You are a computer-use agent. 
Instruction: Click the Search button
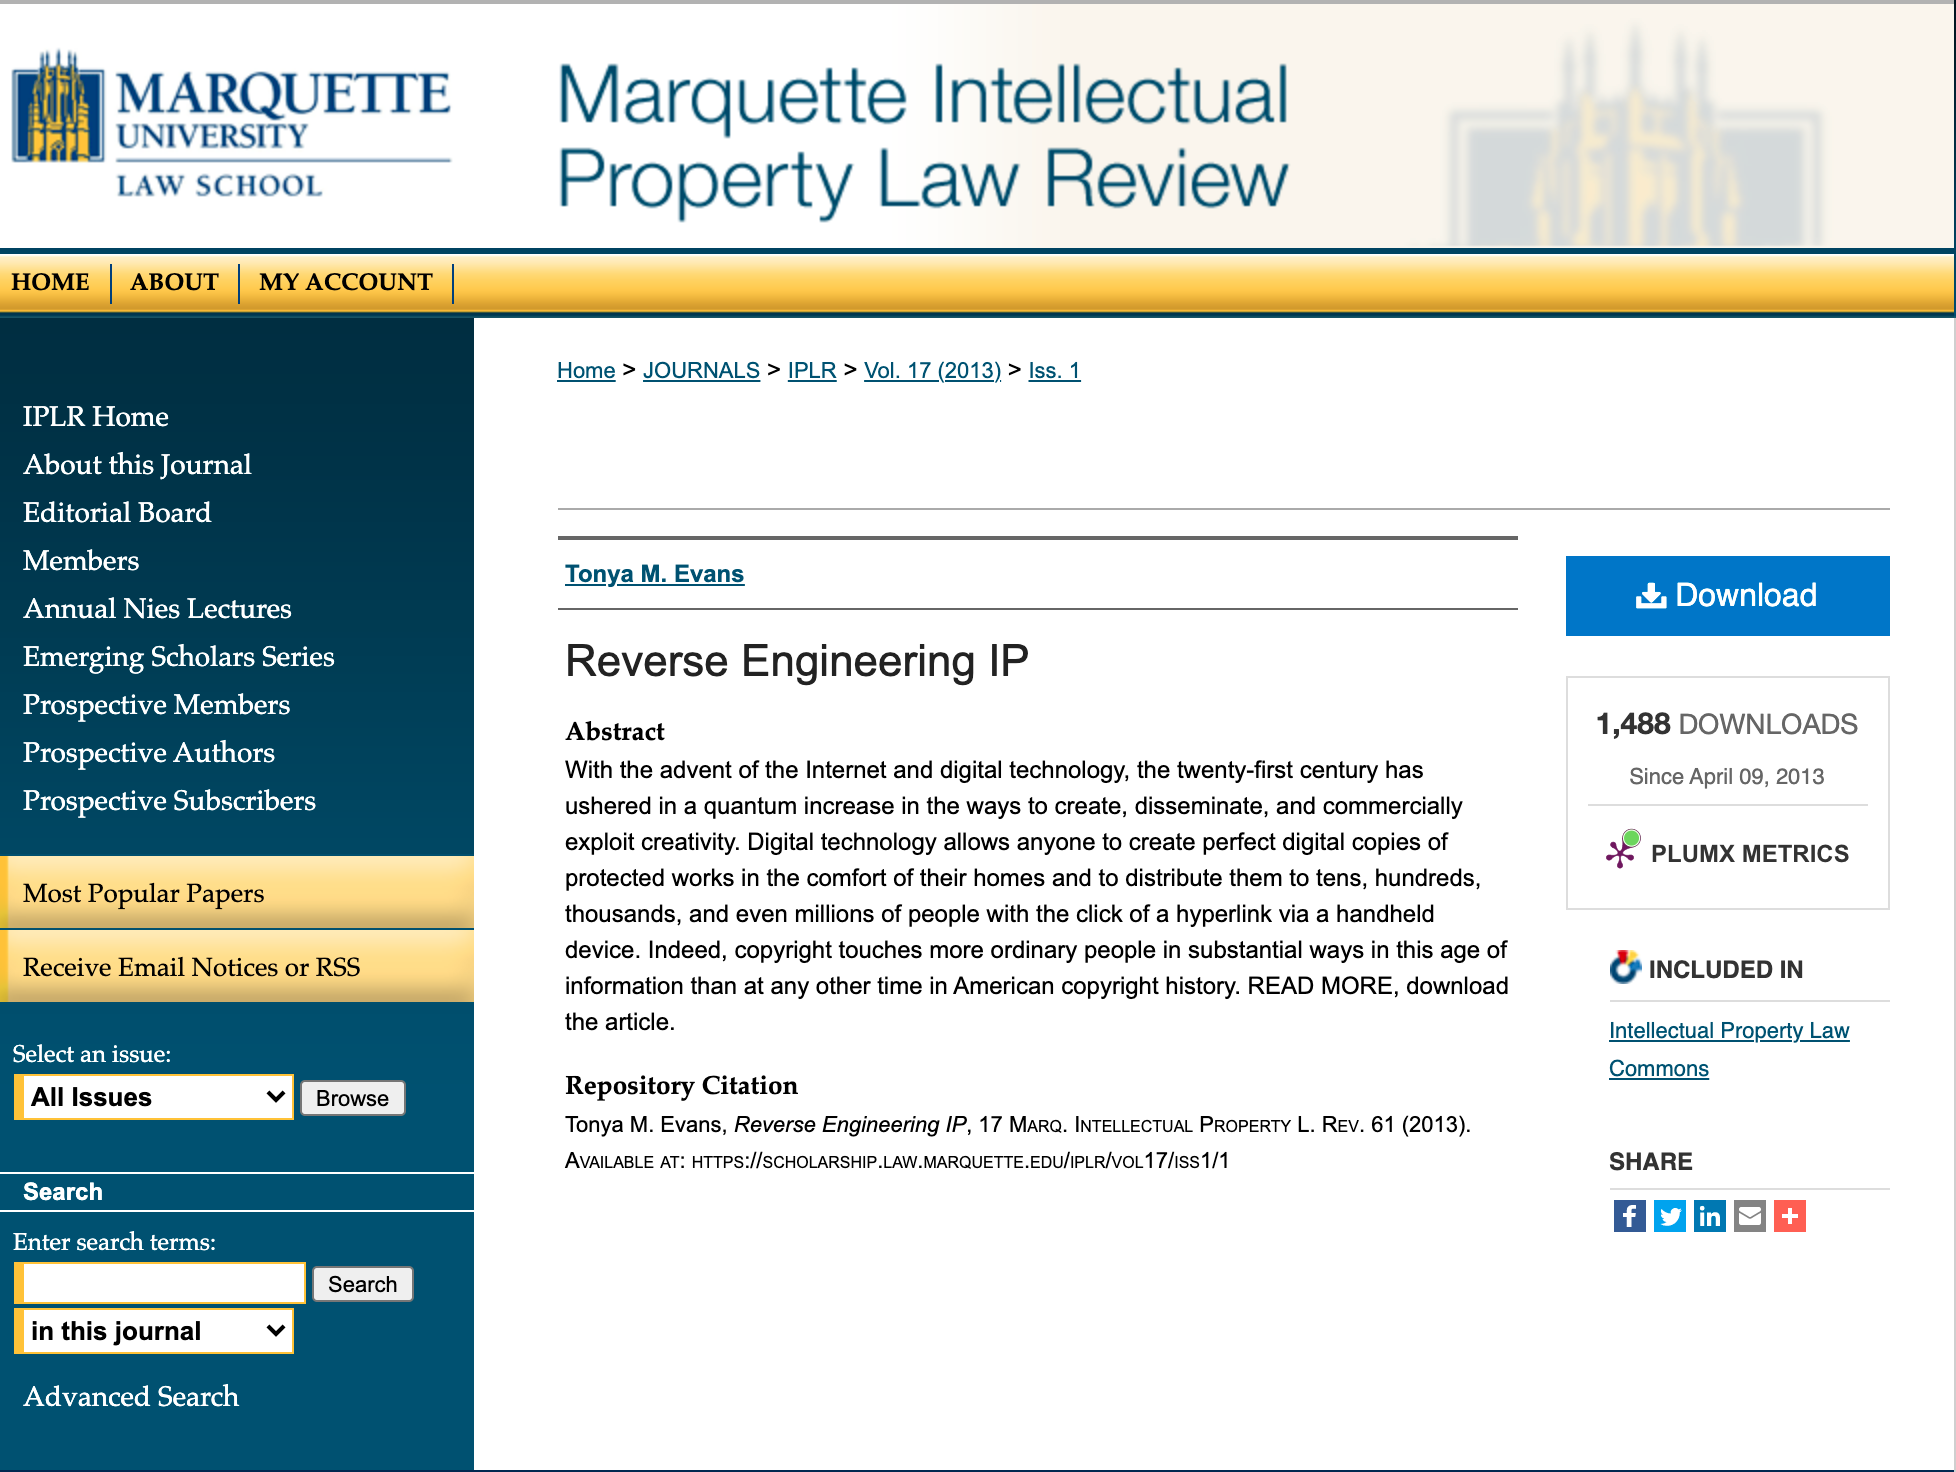click(362, 1284)
